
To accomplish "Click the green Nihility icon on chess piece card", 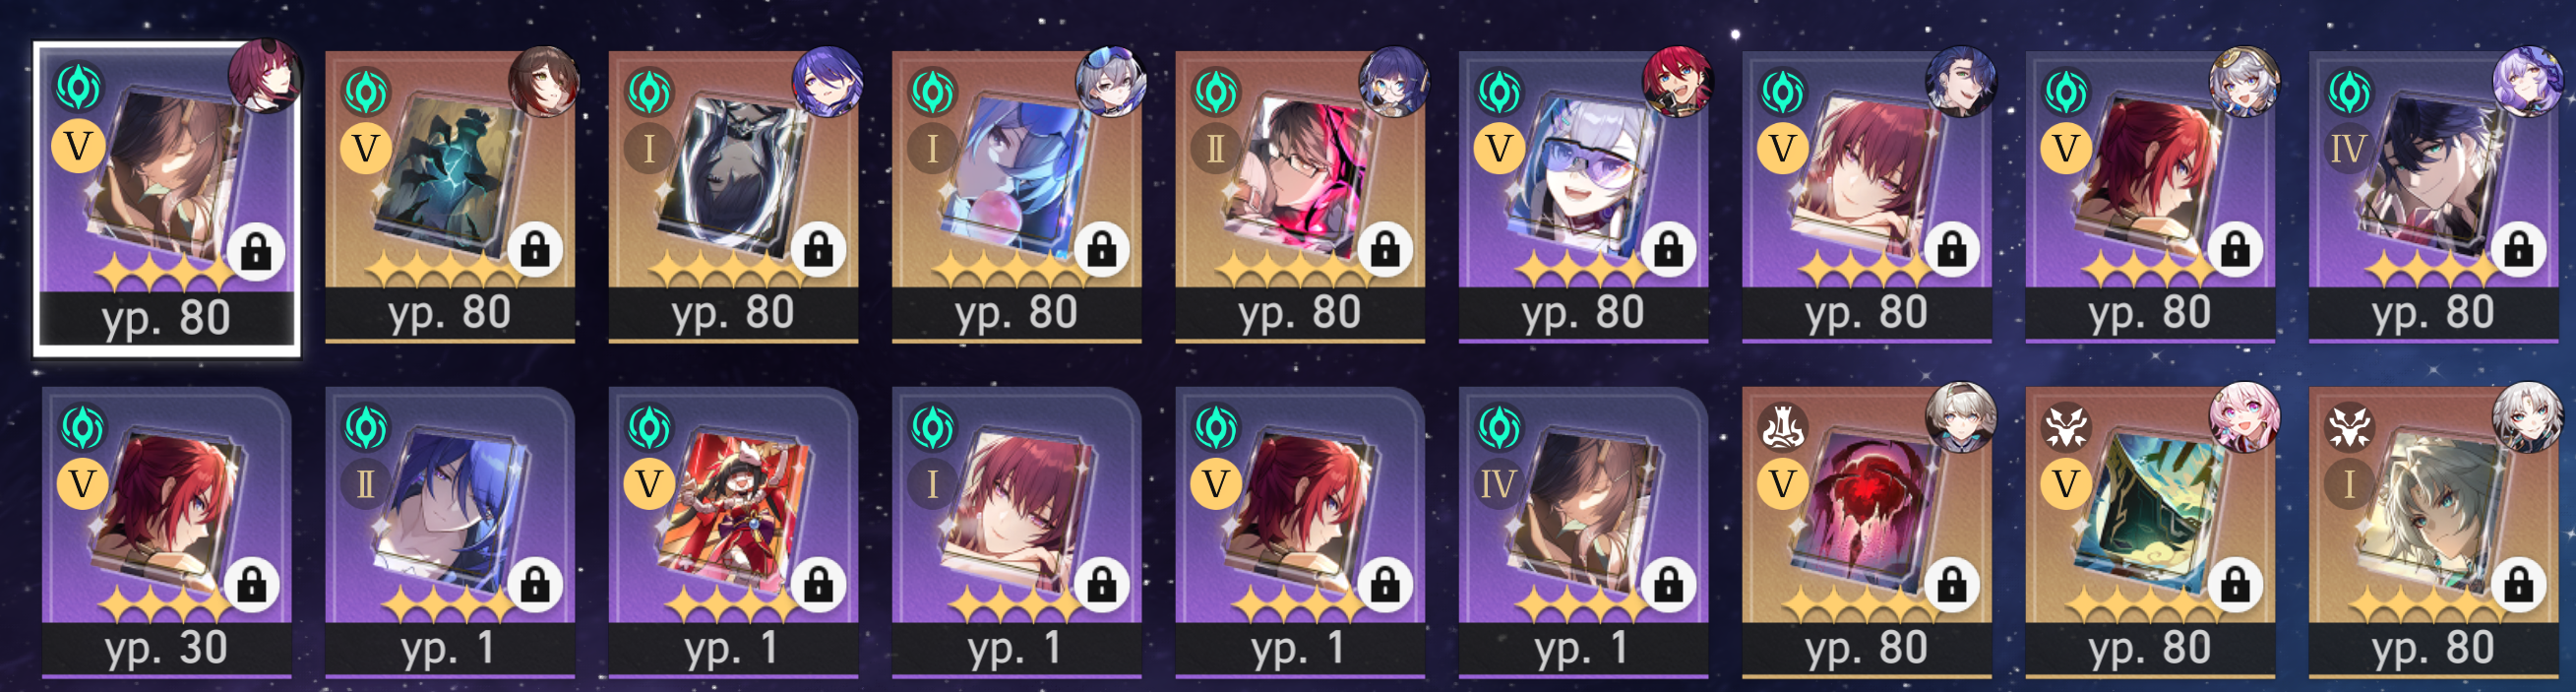I will point(366,91).
